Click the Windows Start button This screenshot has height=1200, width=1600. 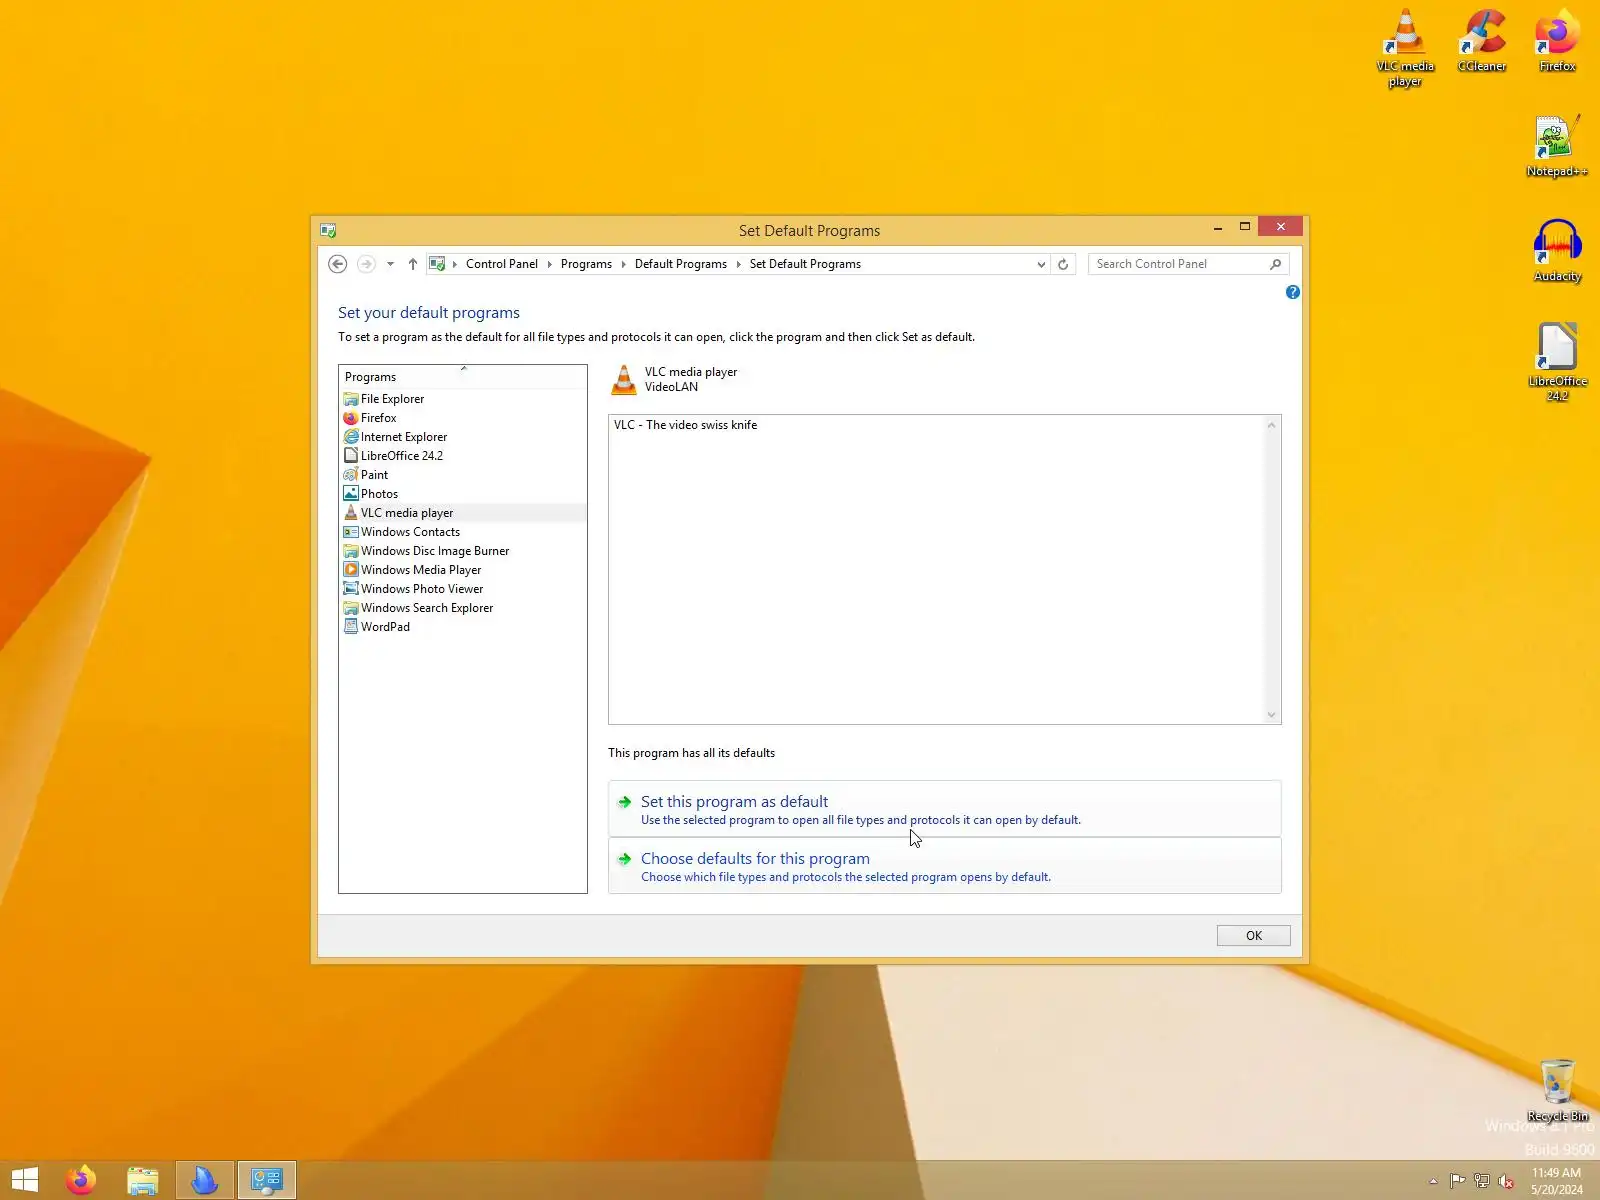25,1180
